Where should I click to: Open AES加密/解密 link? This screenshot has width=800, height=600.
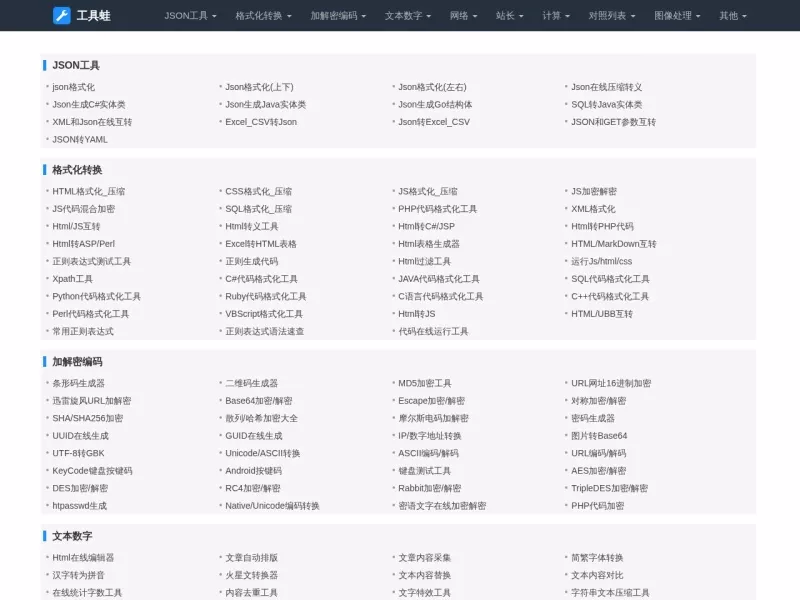[x=598, y=470]
